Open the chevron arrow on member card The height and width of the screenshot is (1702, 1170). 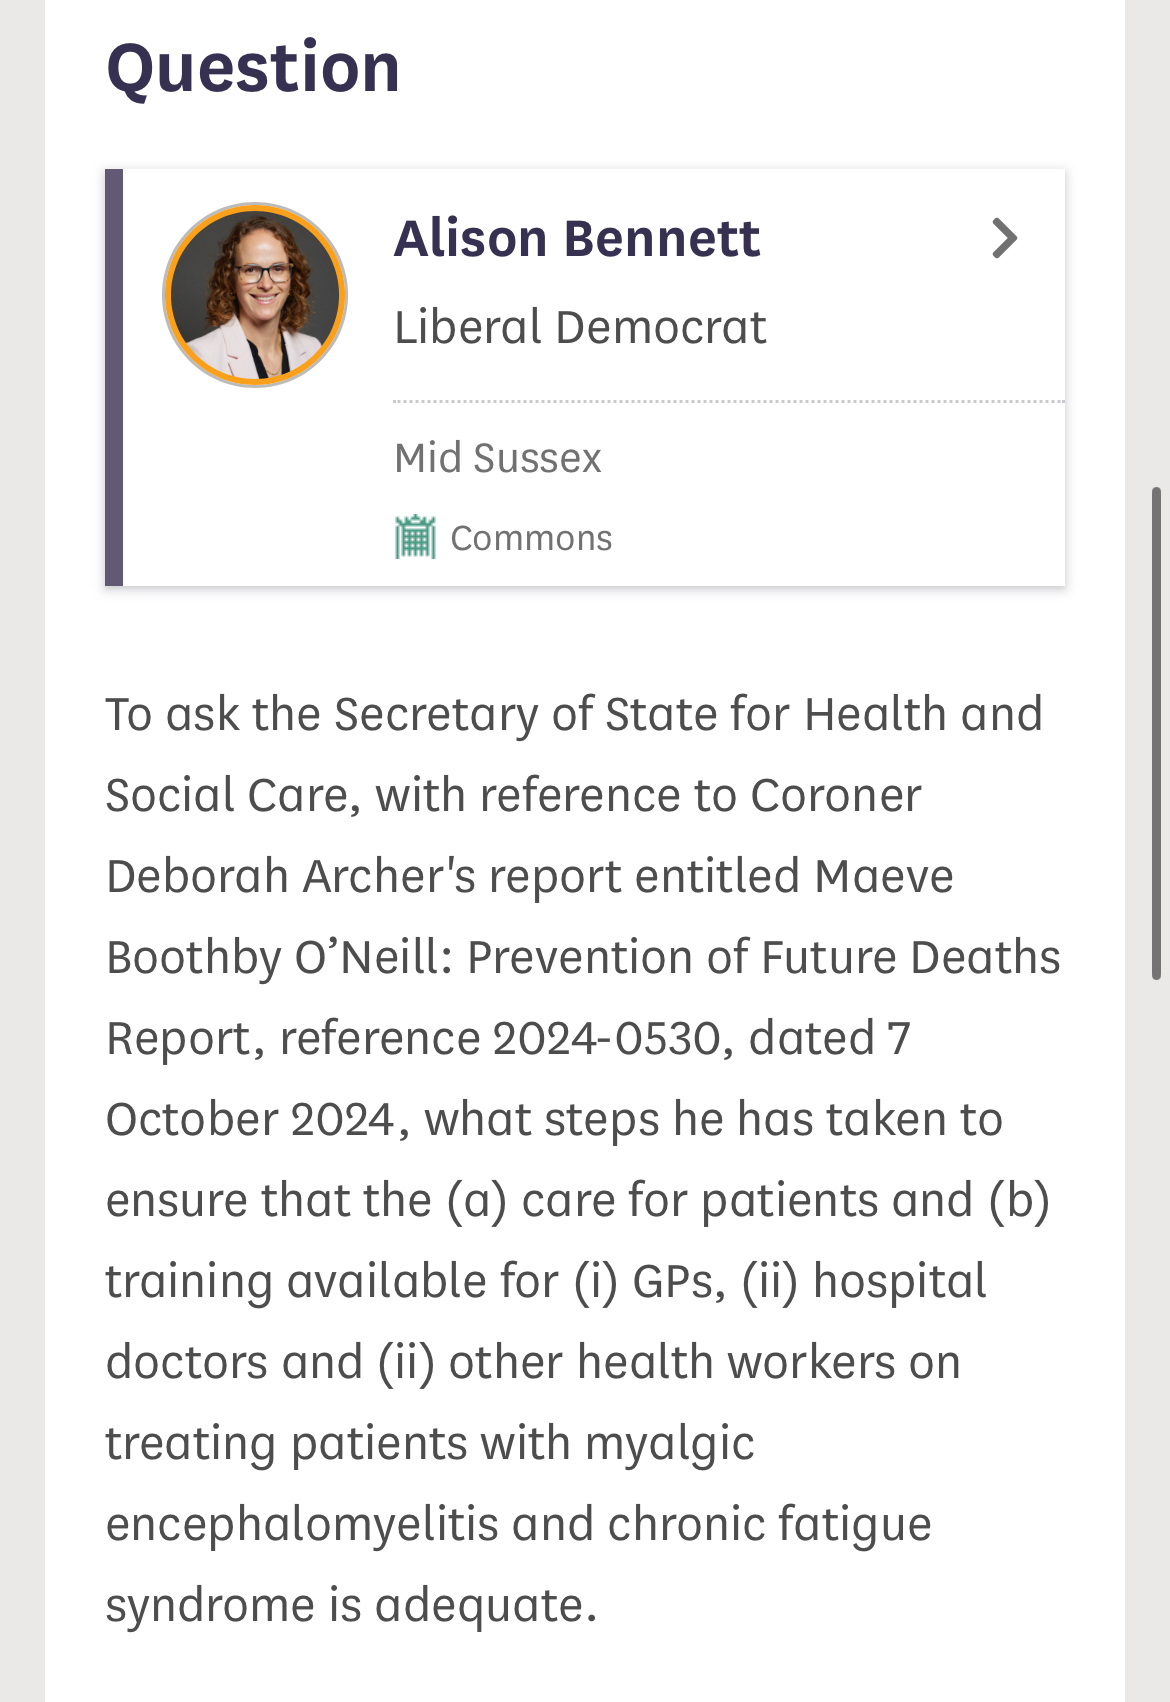[1004, 238]
